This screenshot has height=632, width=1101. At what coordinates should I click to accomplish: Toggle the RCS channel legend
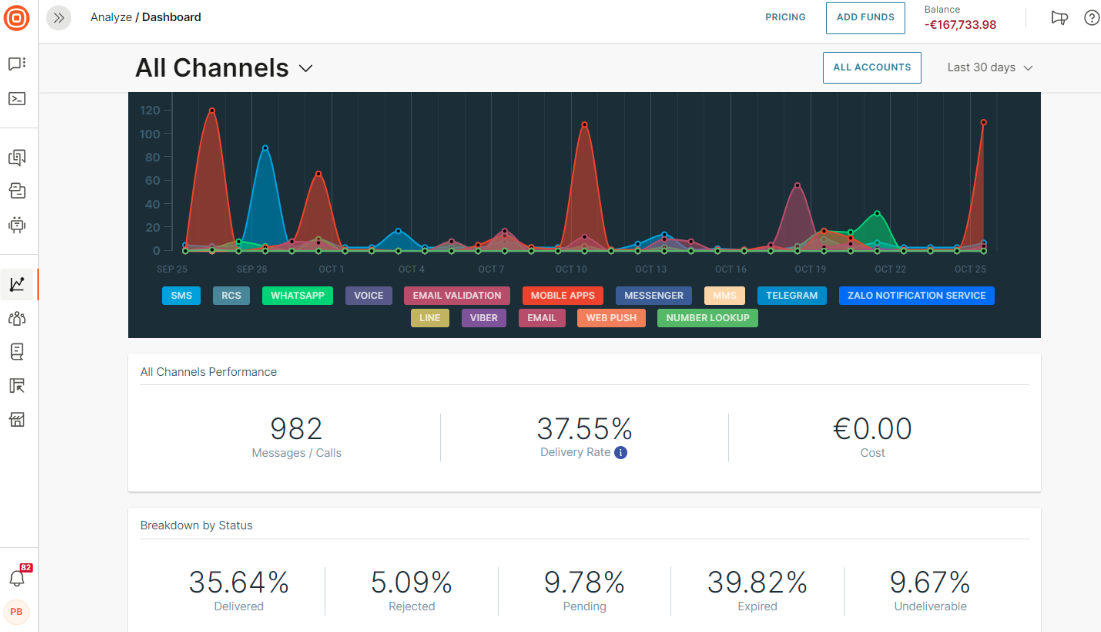pos(231,296)
